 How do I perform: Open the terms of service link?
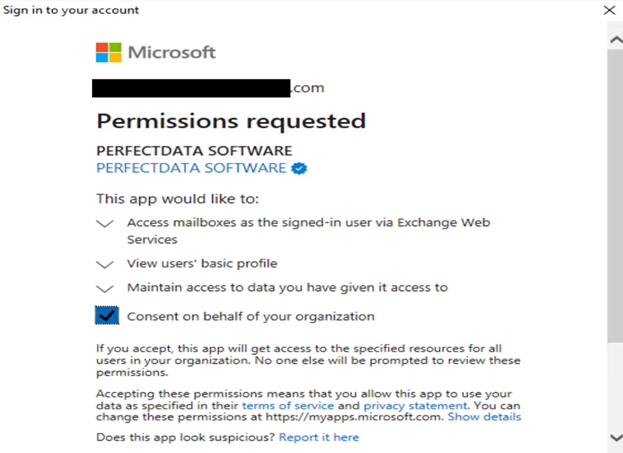pos(288,406)
